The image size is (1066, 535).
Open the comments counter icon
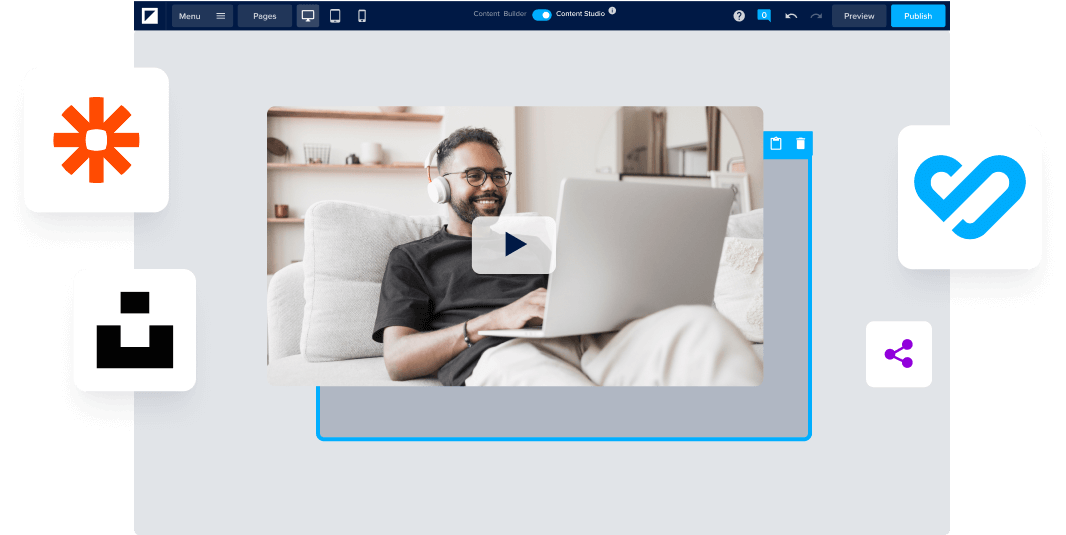tap(764, 16)
